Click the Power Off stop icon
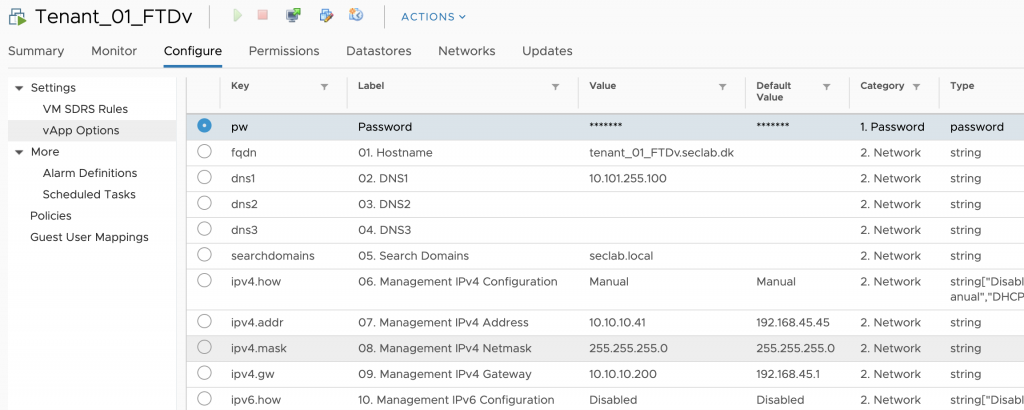 click(263, 16)
